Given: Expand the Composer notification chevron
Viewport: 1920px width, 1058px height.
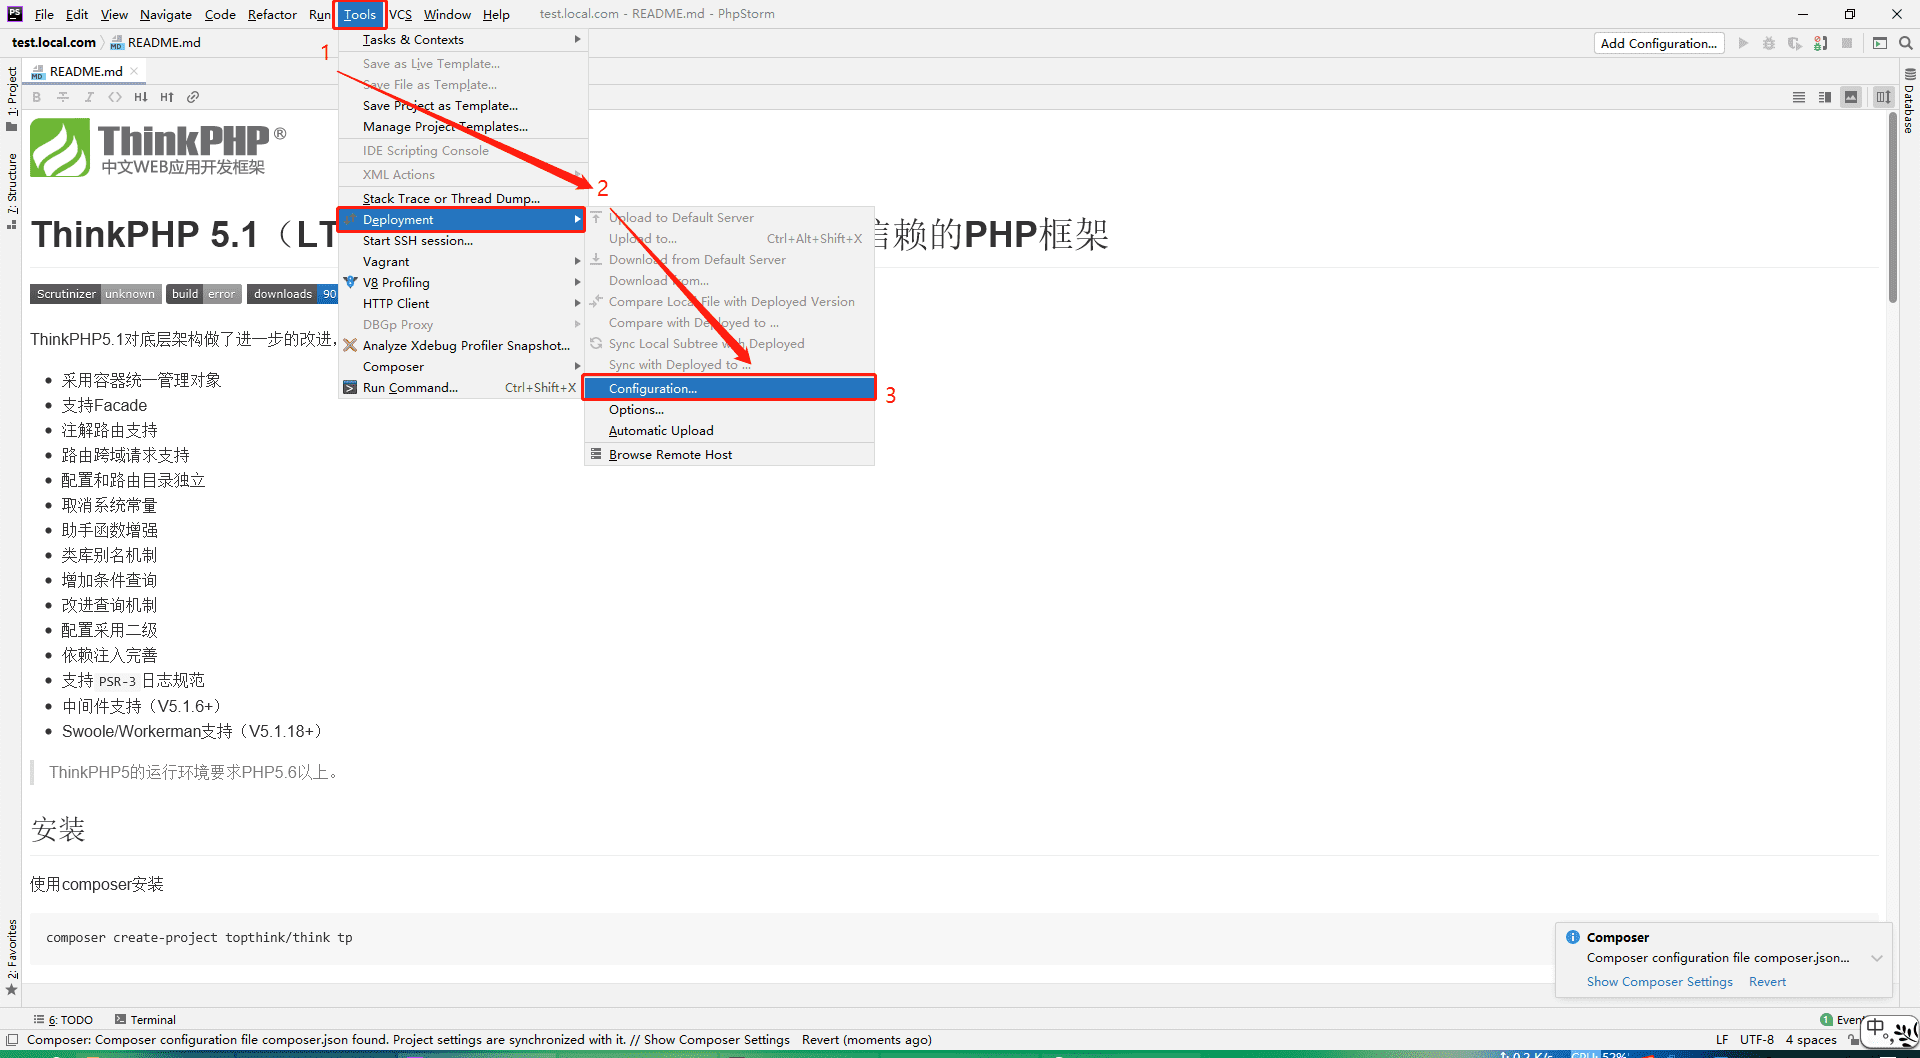Looking at the screenshot, I should 1877,958.
